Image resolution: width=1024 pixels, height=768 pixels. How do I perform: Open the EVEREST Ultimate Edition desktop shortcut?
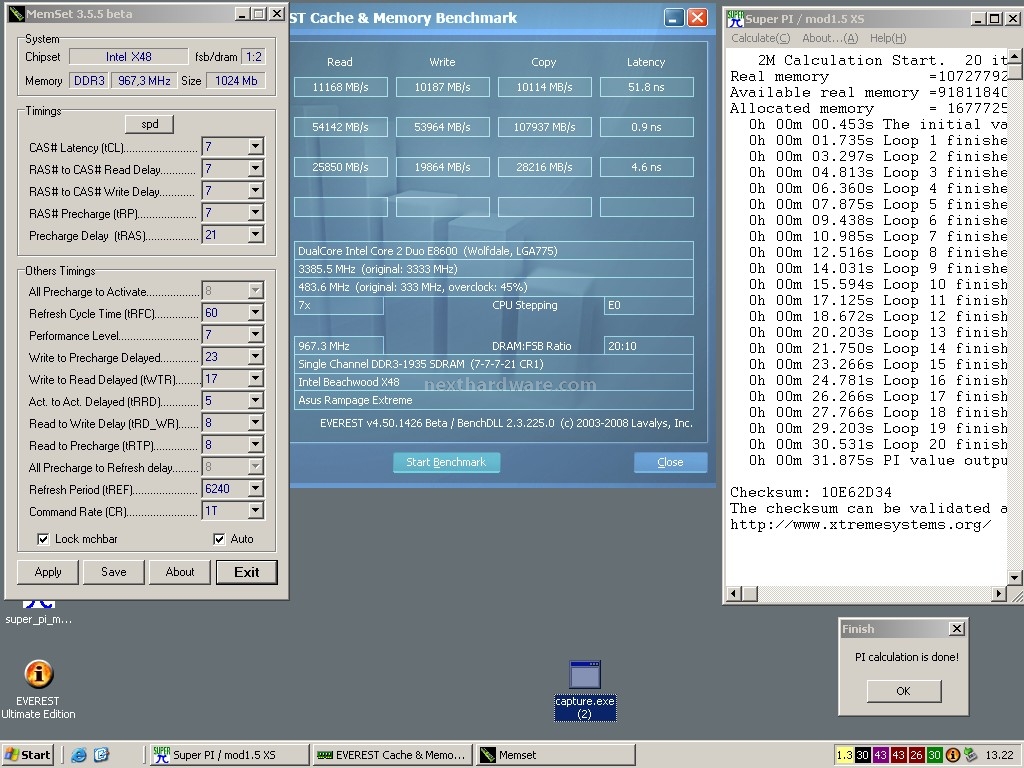(x=38, y=689)
